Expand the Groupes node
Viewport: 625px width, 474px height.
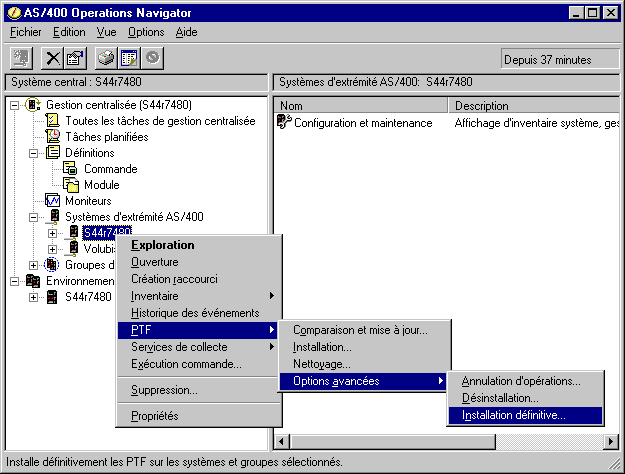33,265
